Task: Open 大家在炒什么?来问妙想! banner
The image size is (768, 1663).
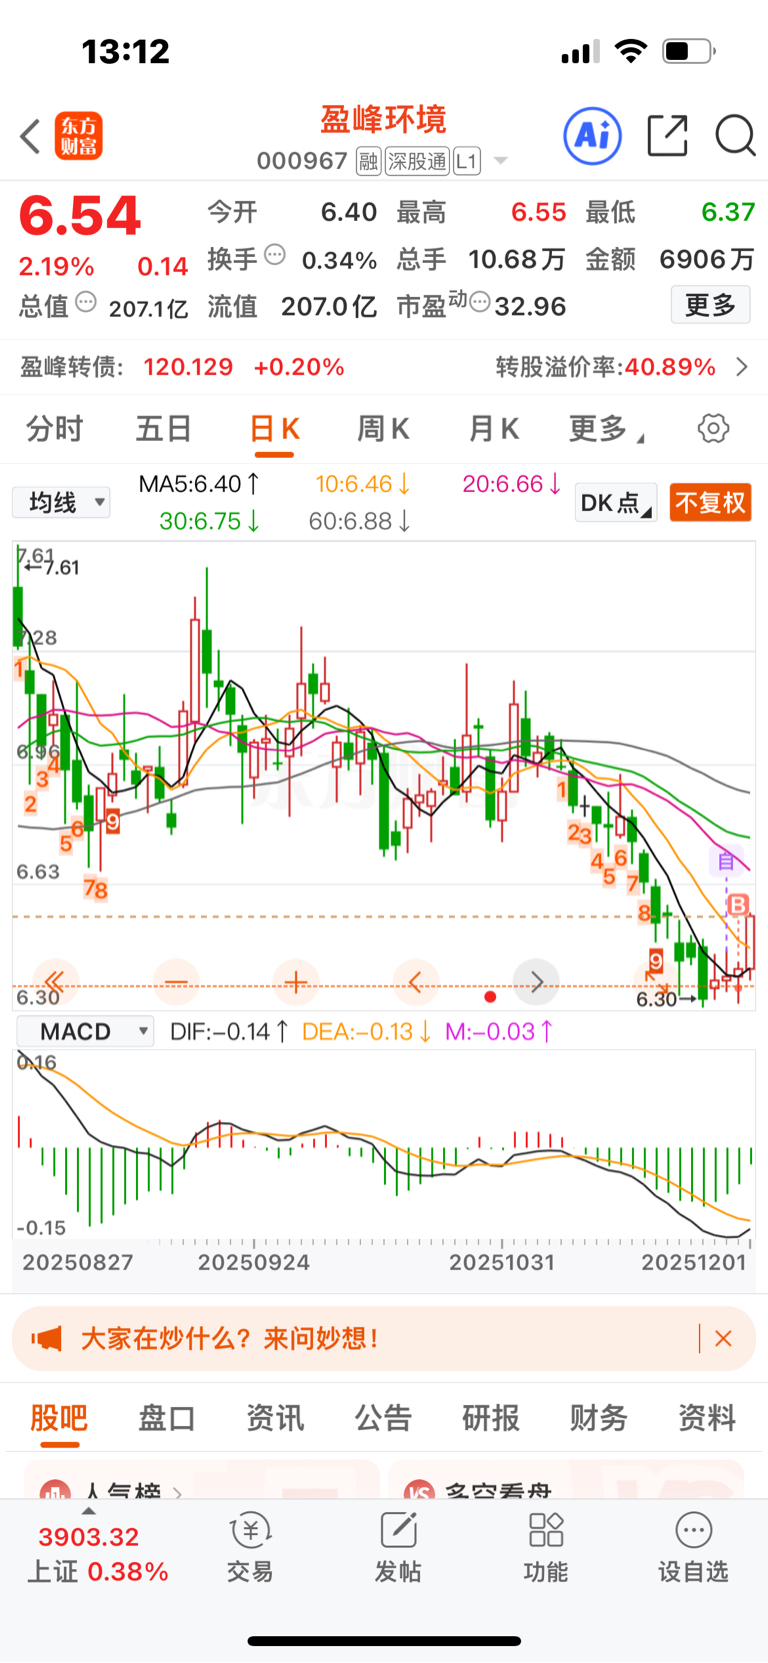Action: (384, 1339)
